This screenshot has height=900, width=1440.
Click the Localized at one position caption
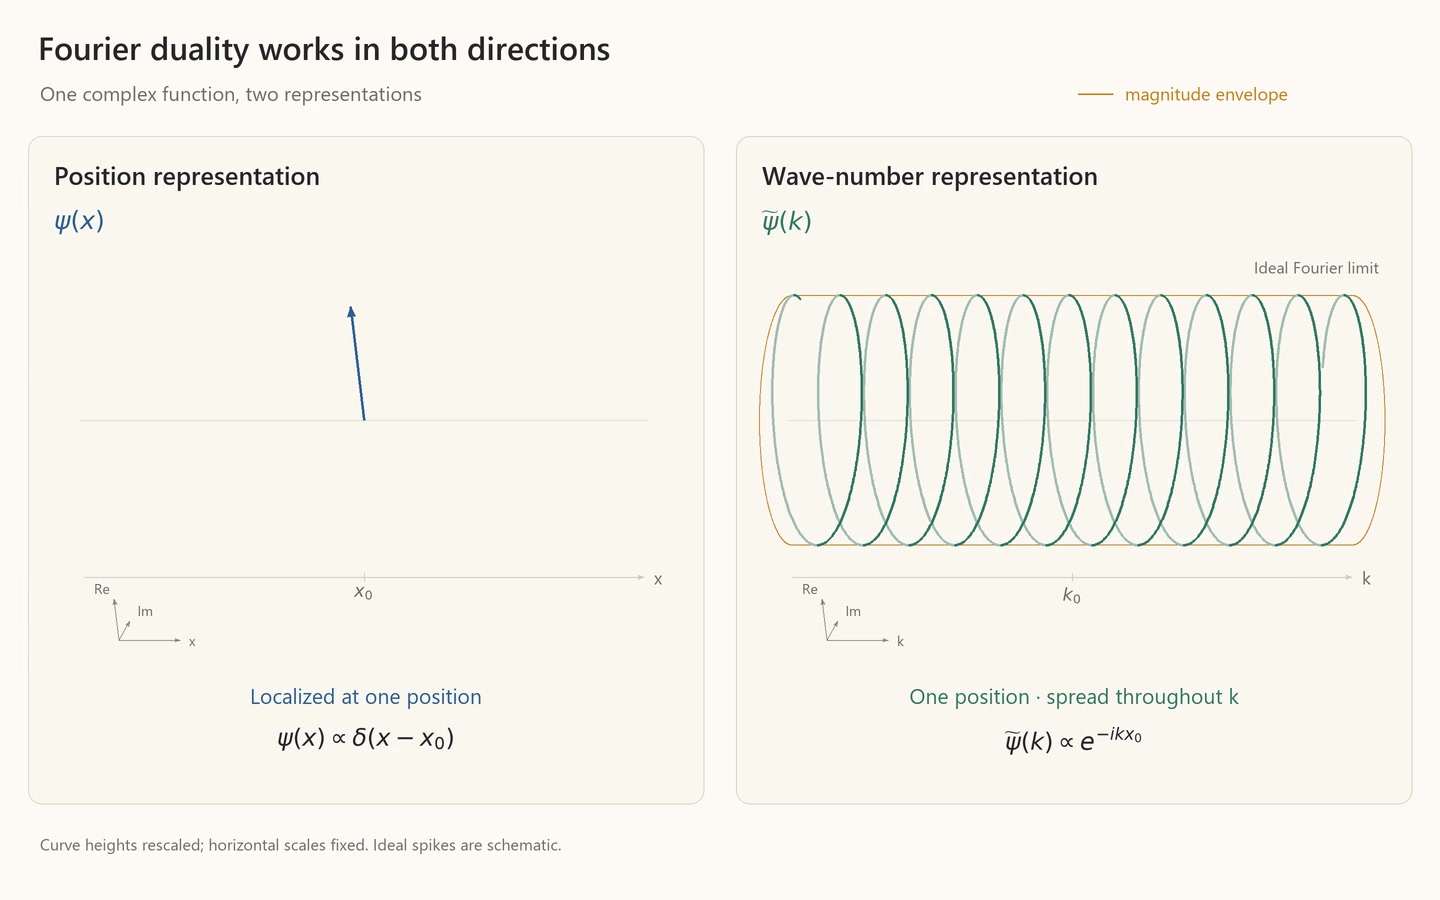[366, 697]
